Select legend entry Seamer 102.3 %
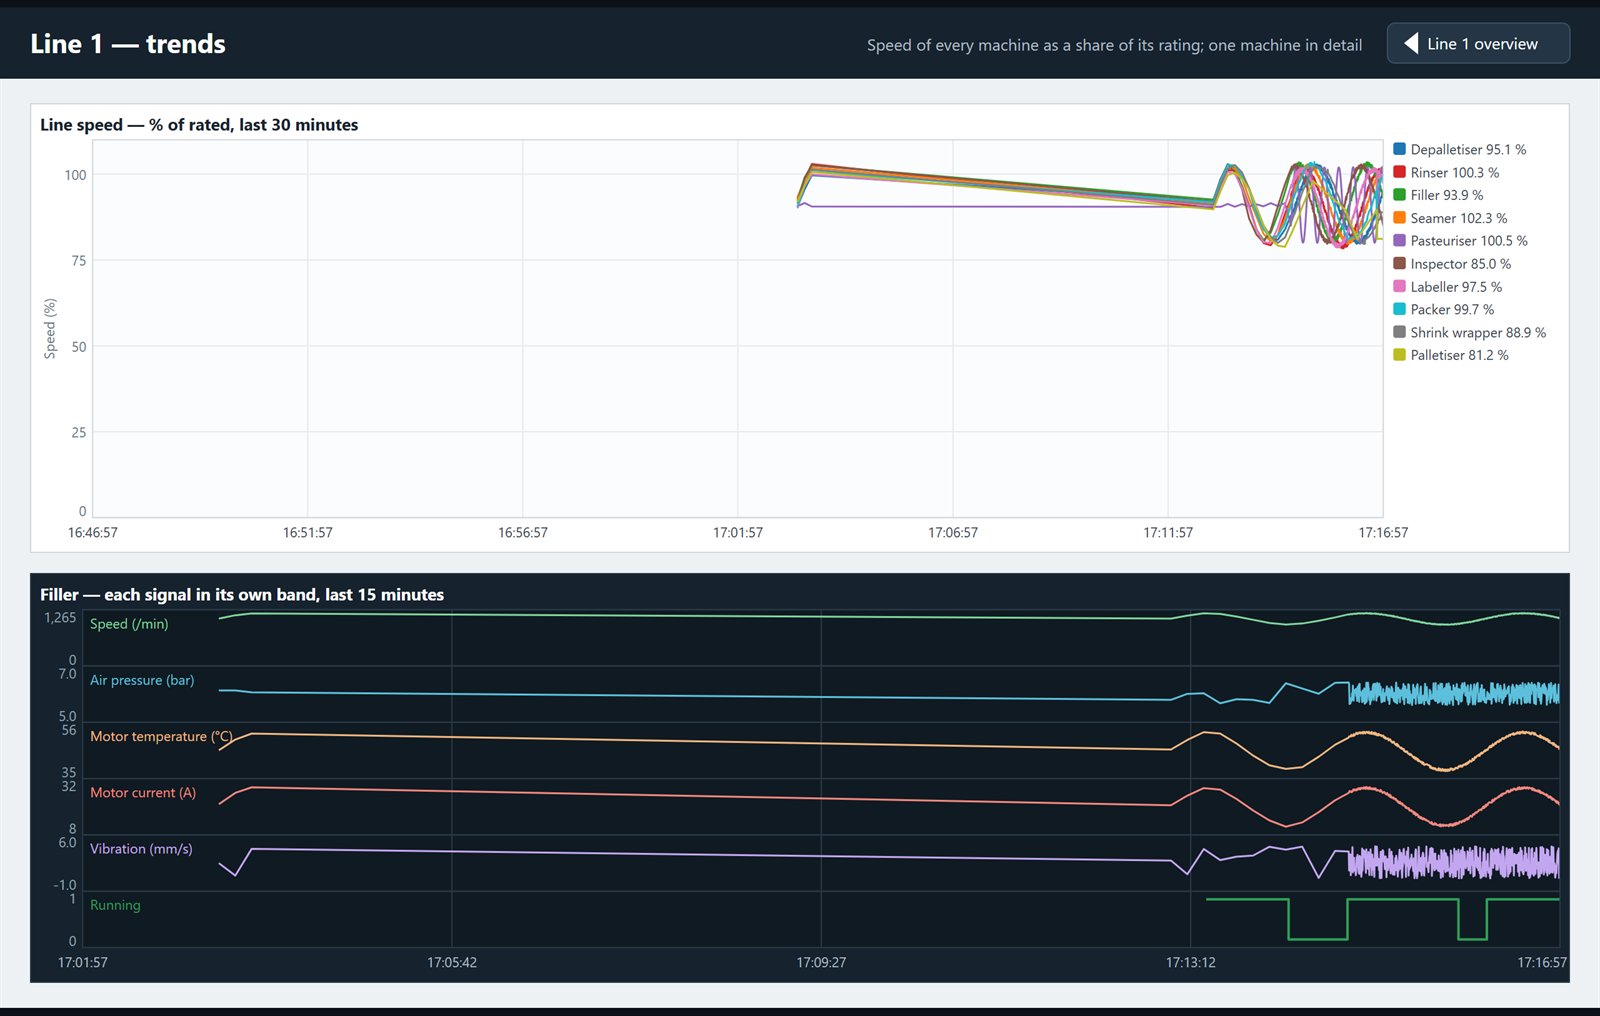The width and height of the screenshot is (1600, 1016). (x=1450, y=218)
